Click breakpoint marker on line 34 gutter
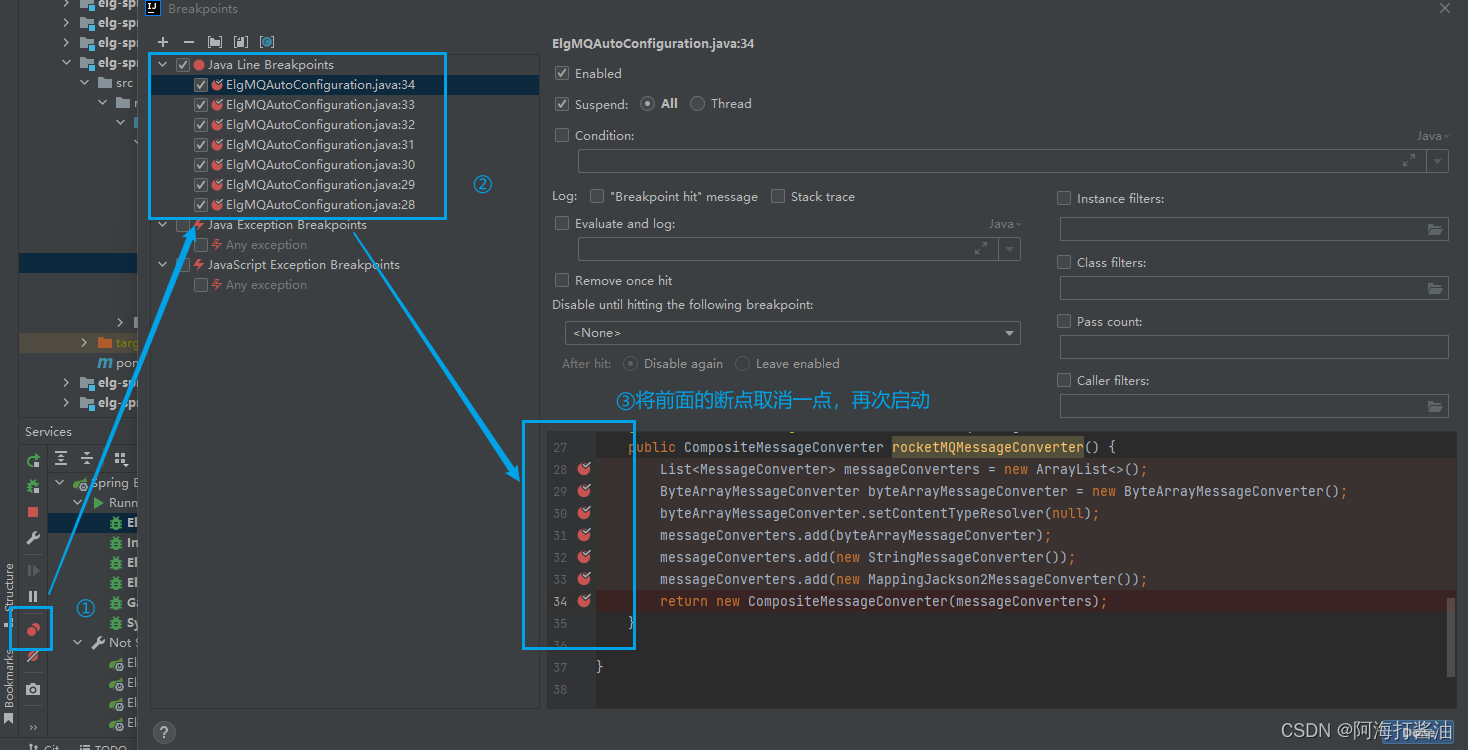The width and height of the screenshot is (1468, 750). tap(584, 600)
